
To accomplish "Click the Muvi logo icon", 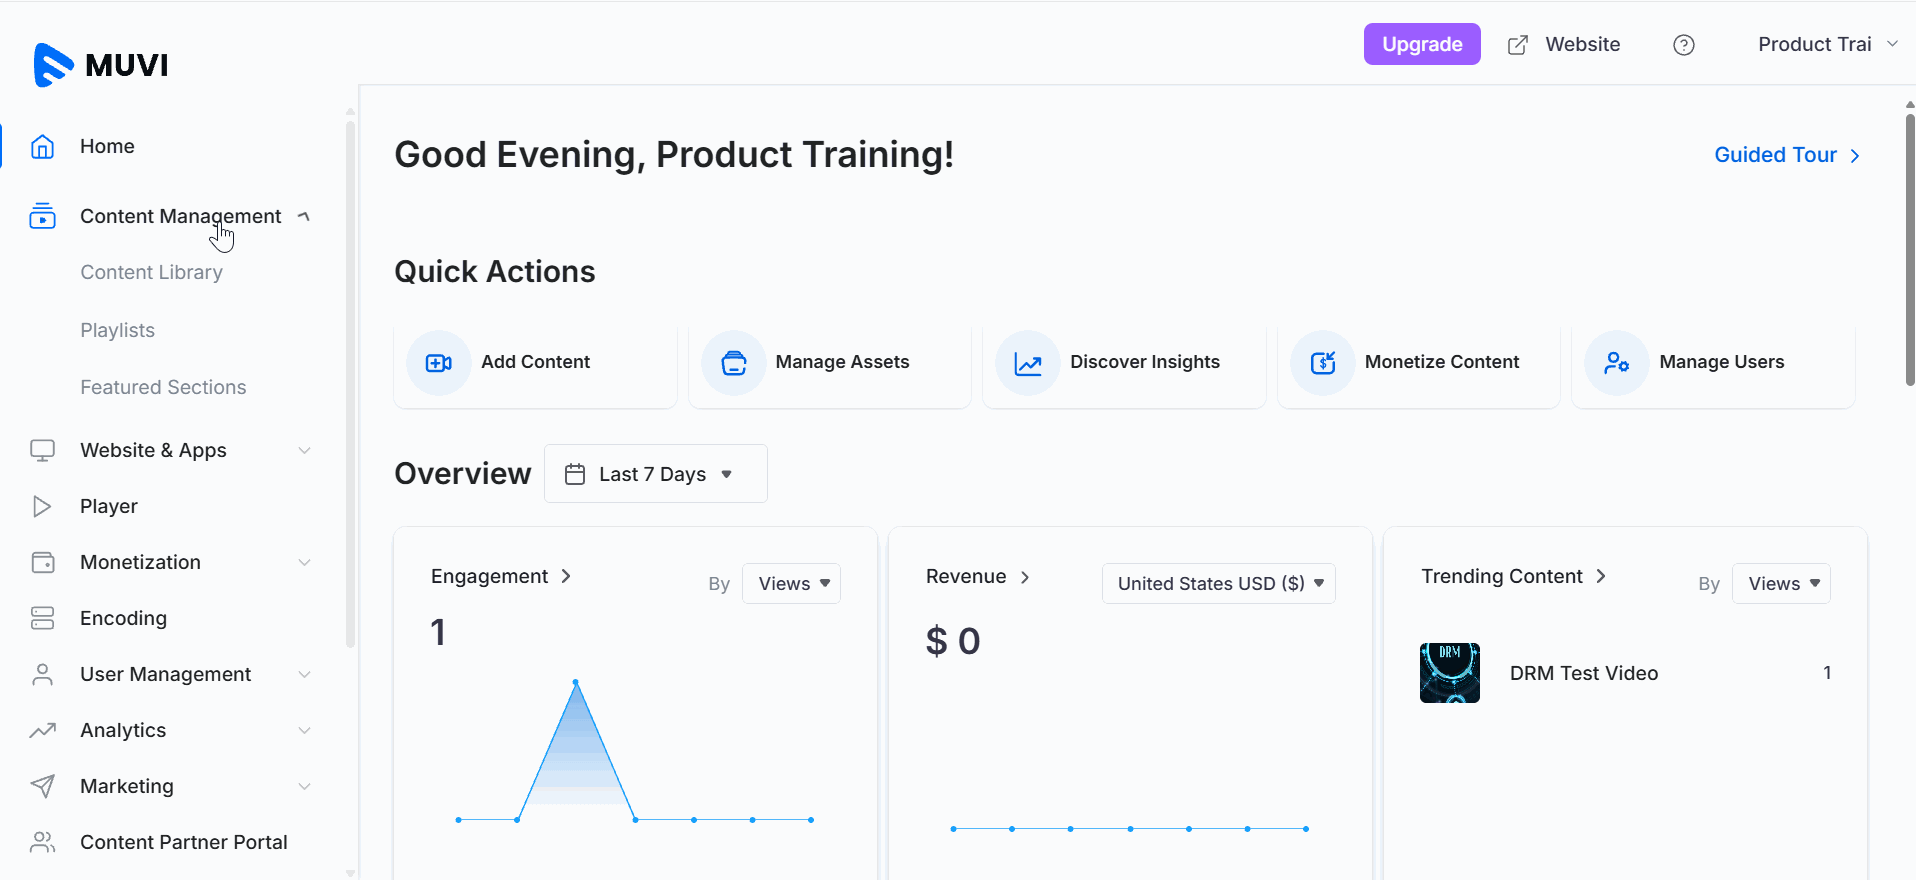I will (53, 65).
